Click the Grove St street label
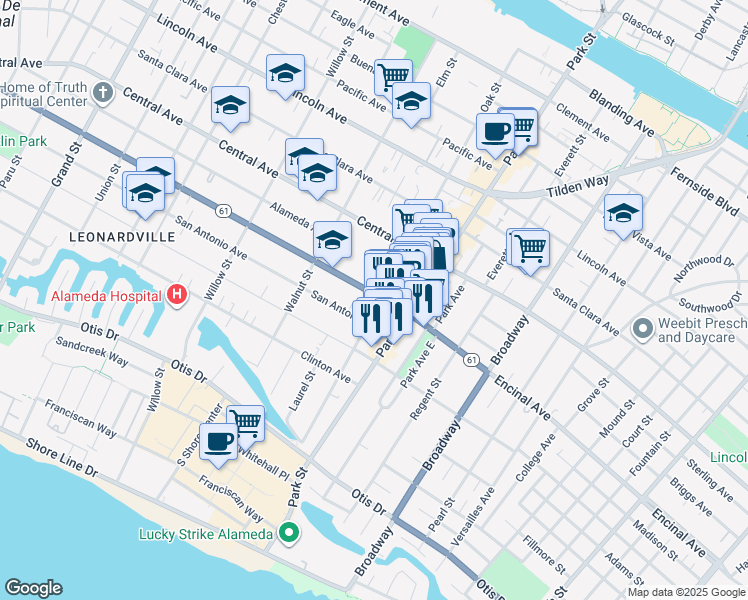Viewport: 748px width, 600px height. coord(593,395)
